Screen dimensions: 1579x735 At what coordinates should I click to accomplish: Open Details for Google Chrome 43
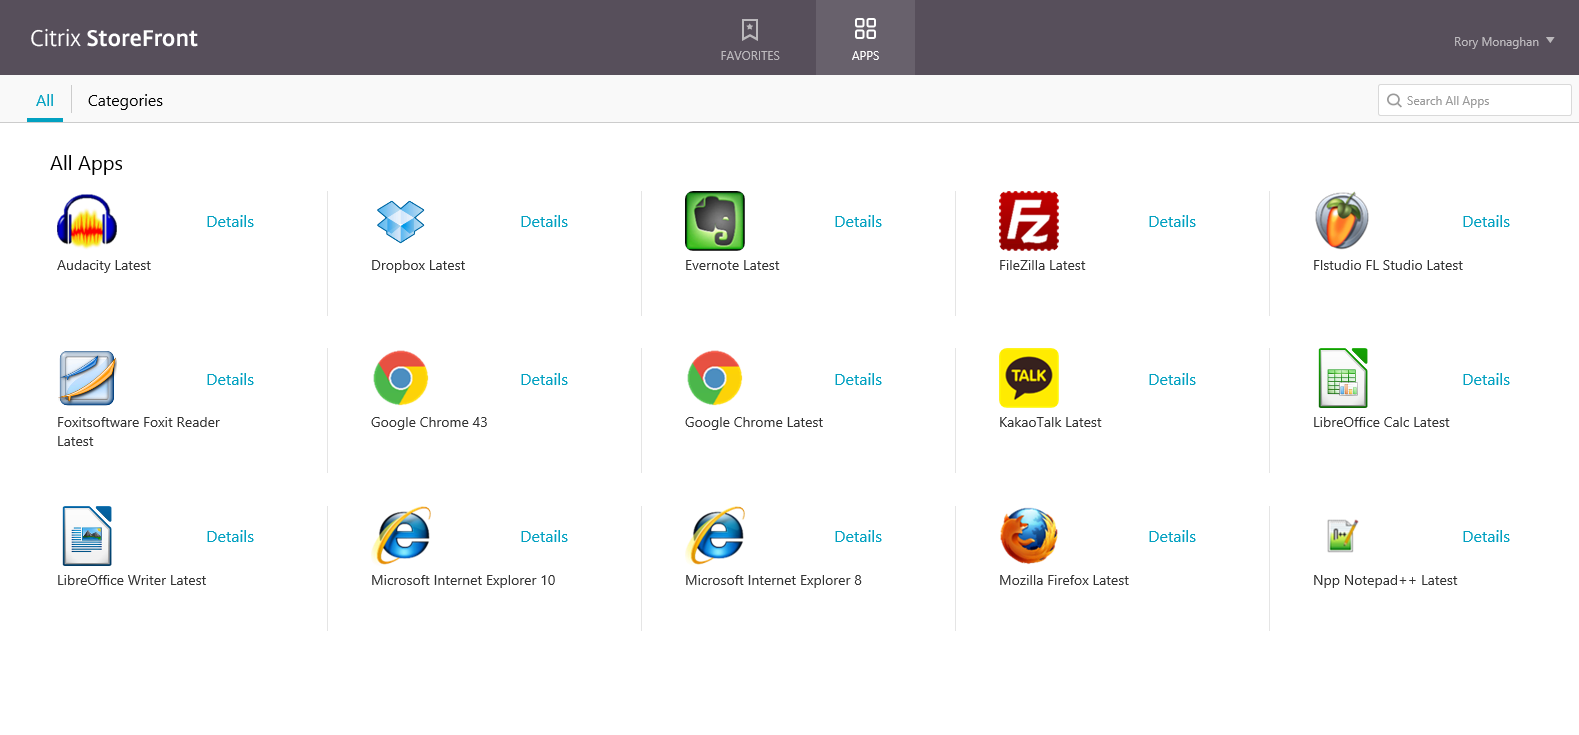[544, 380]
